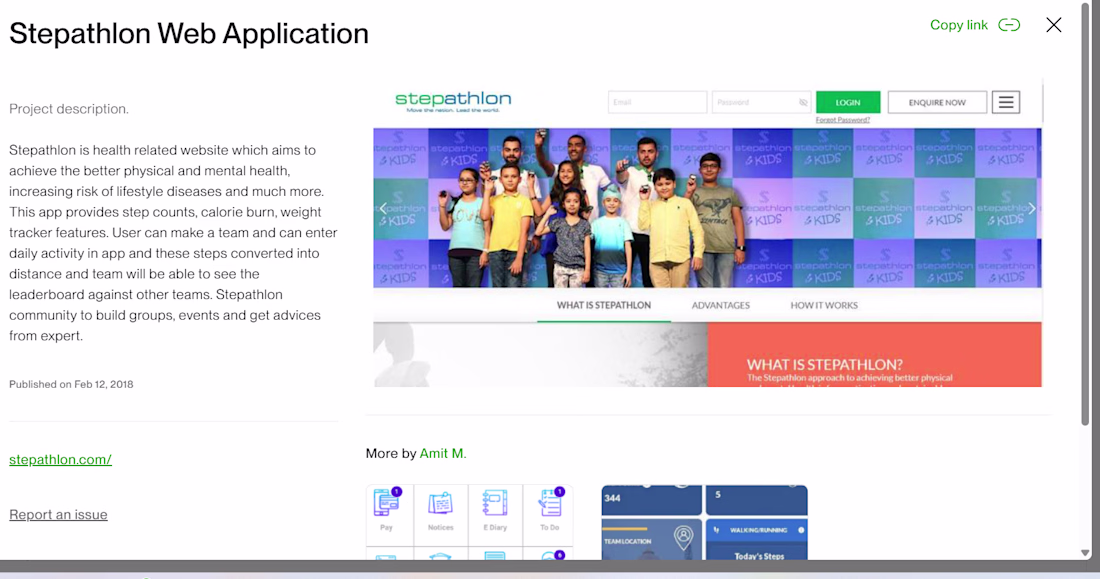Click the vertical scrollbar thumb
The width and height of the screenshot is (1100, 579).
[1085, 214]
